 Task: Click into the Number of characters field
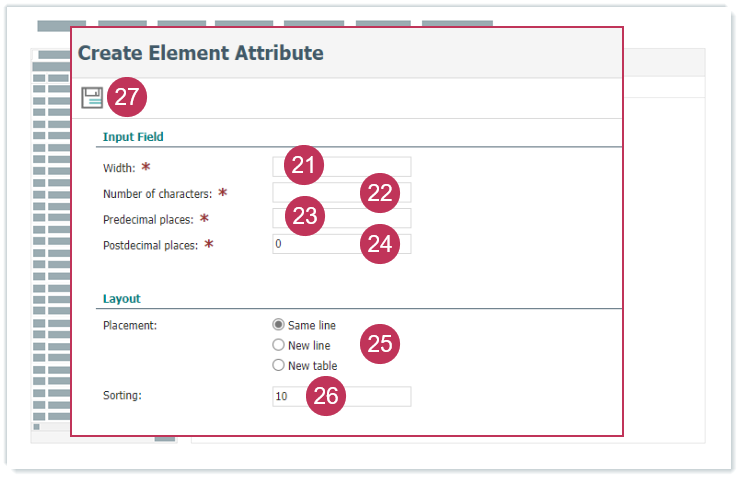click(315, 193)
